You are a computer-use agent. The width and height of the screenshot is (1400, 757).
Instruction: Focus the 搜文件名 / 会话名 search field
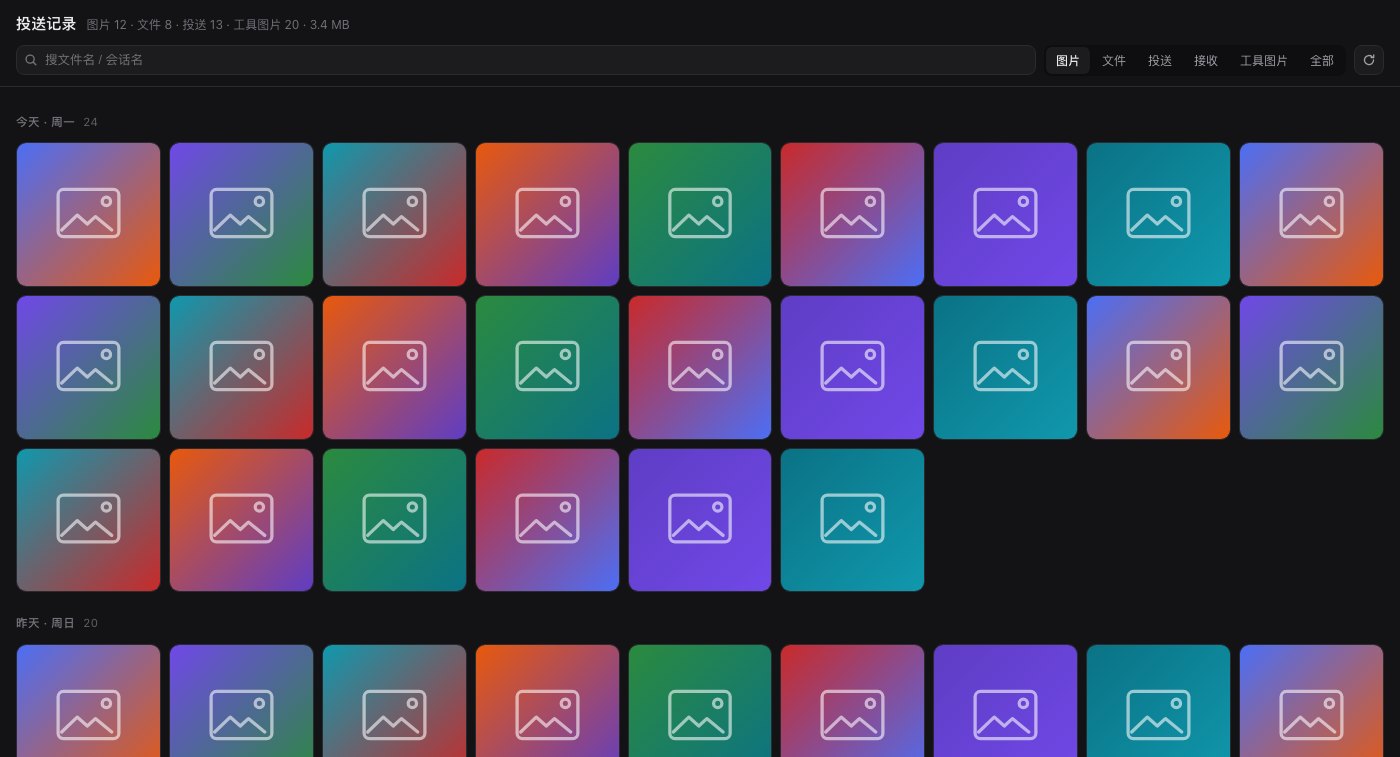pos(525,60)
